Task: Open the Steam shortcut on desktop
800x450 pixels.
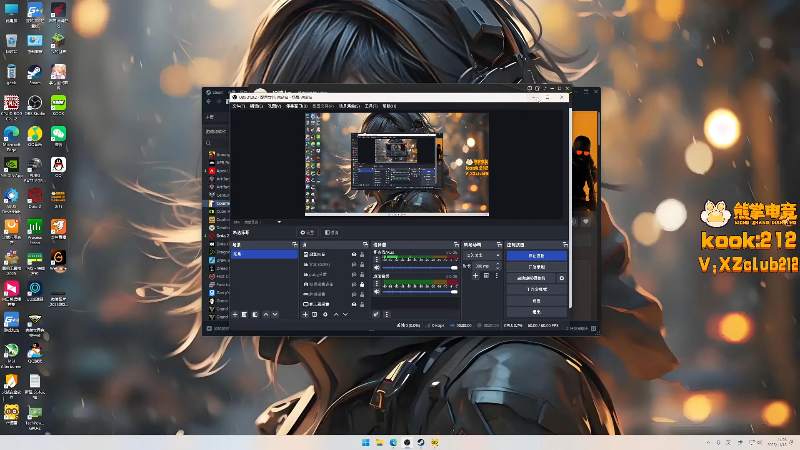Action: point(35,74)
